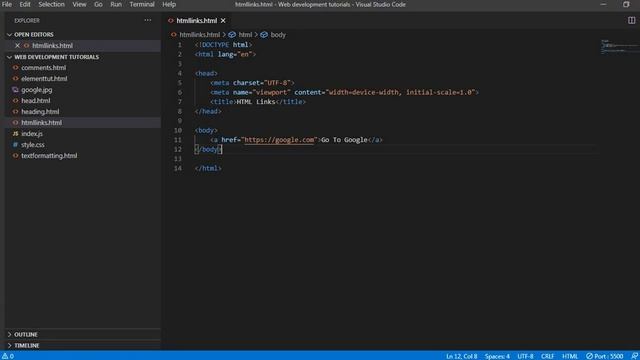Open the Explorer more actions ellipsis
Screen dimensions: 640x360
tap(147, 20)
